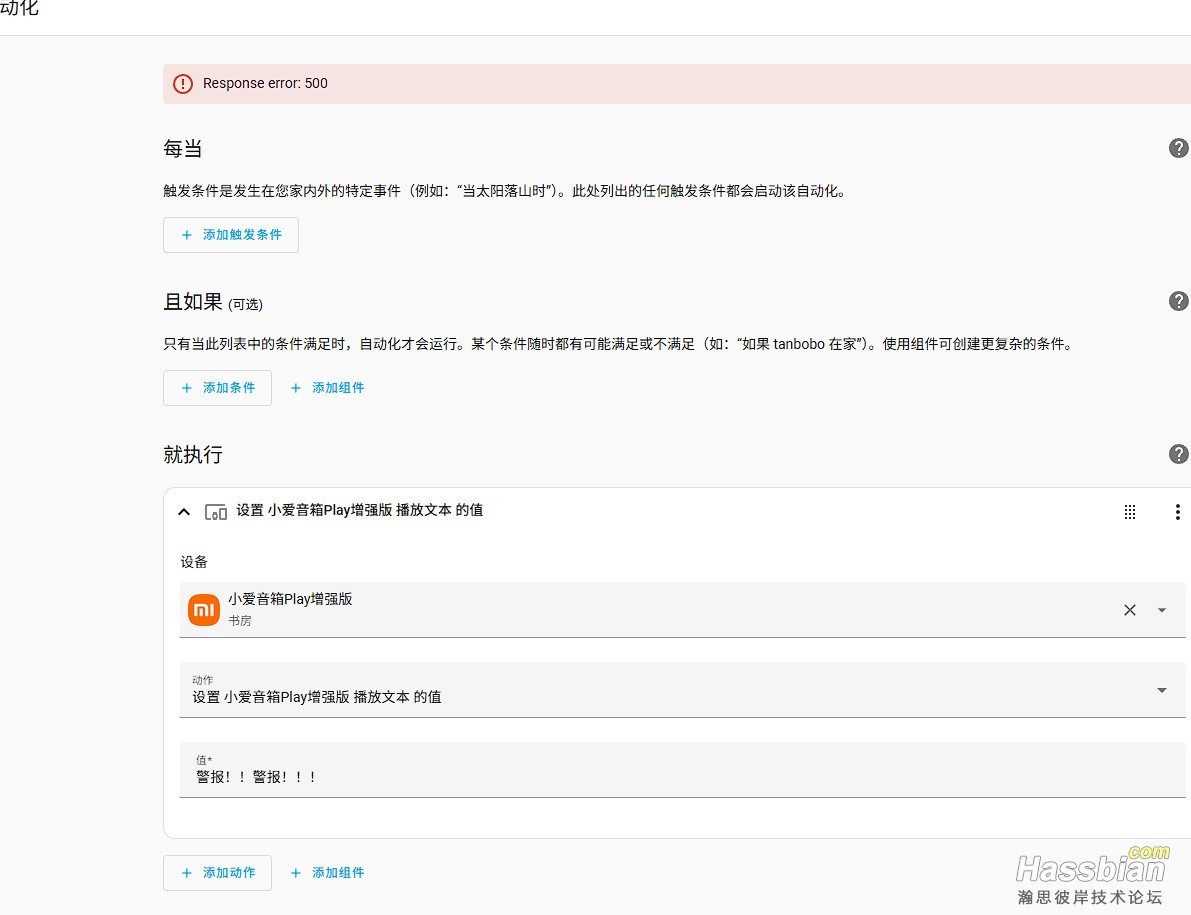1191x915 pixels.
Task: Click 添加组件 under the actions section
Action: pos(327,872)
